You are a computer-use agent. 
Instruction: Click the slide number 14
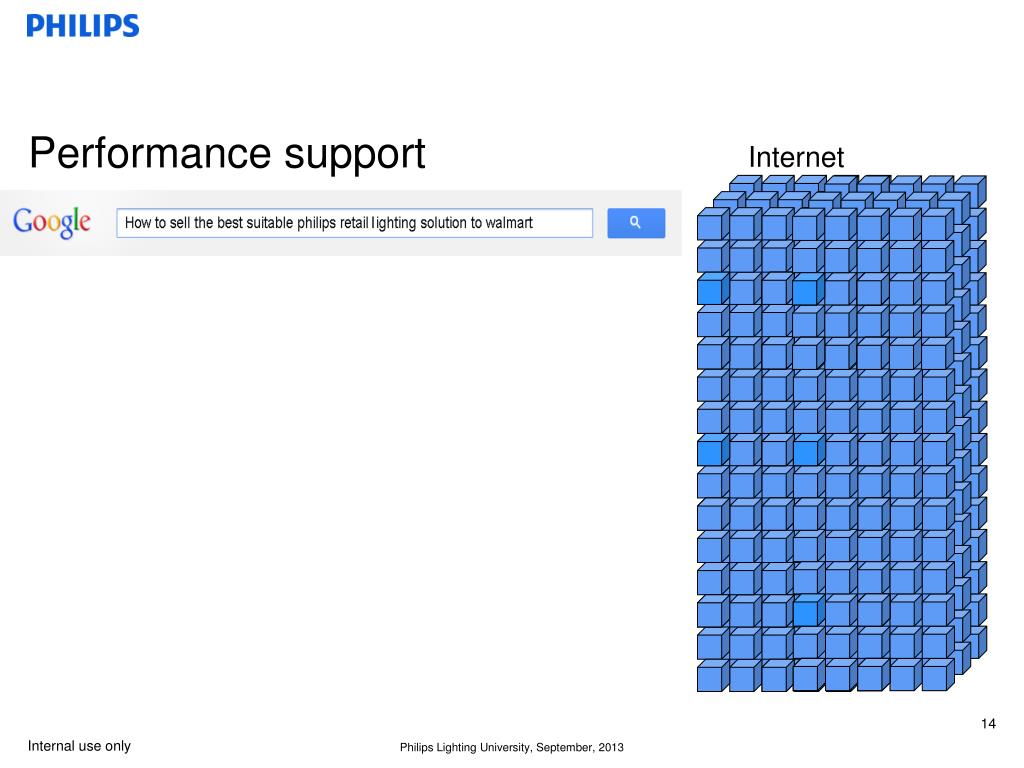click(988, 724)
